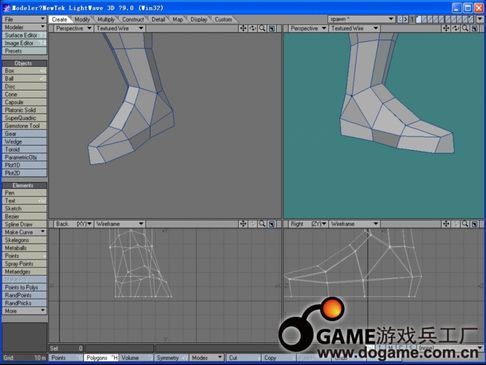Click the zoom magnifier in teal viewport header
Screen dimensions: 486x365
point(465,28)
